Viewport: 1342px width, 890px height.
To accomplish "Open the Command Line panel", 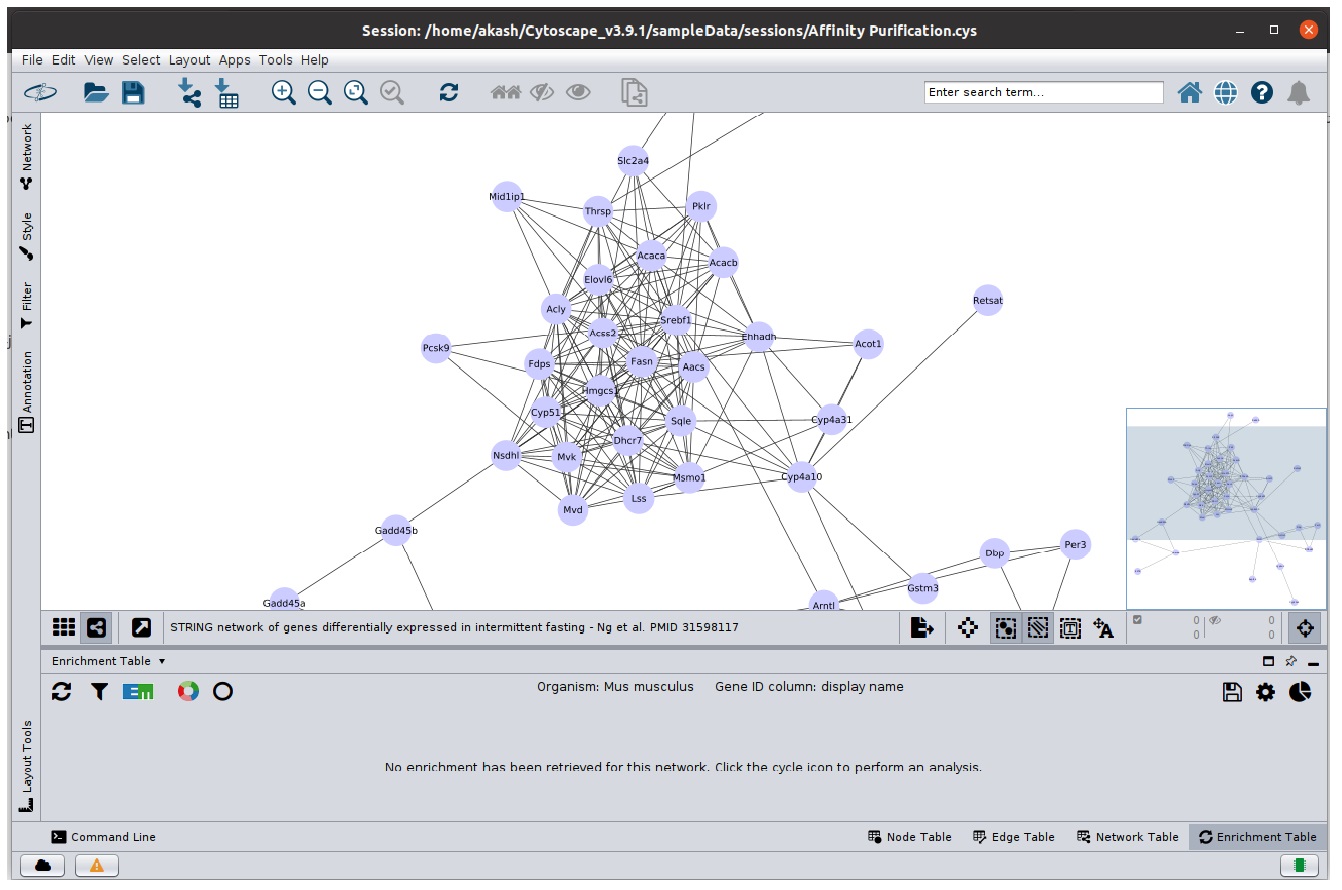I will point(104,837).
